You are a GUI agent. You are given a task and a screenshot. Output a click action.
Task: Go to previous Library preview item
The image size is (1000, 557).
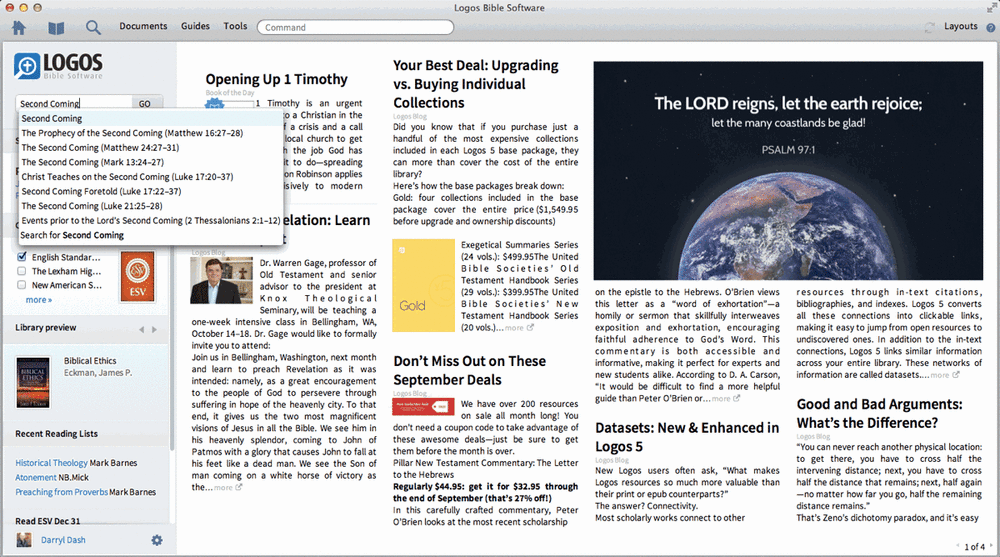coord(142,330)
